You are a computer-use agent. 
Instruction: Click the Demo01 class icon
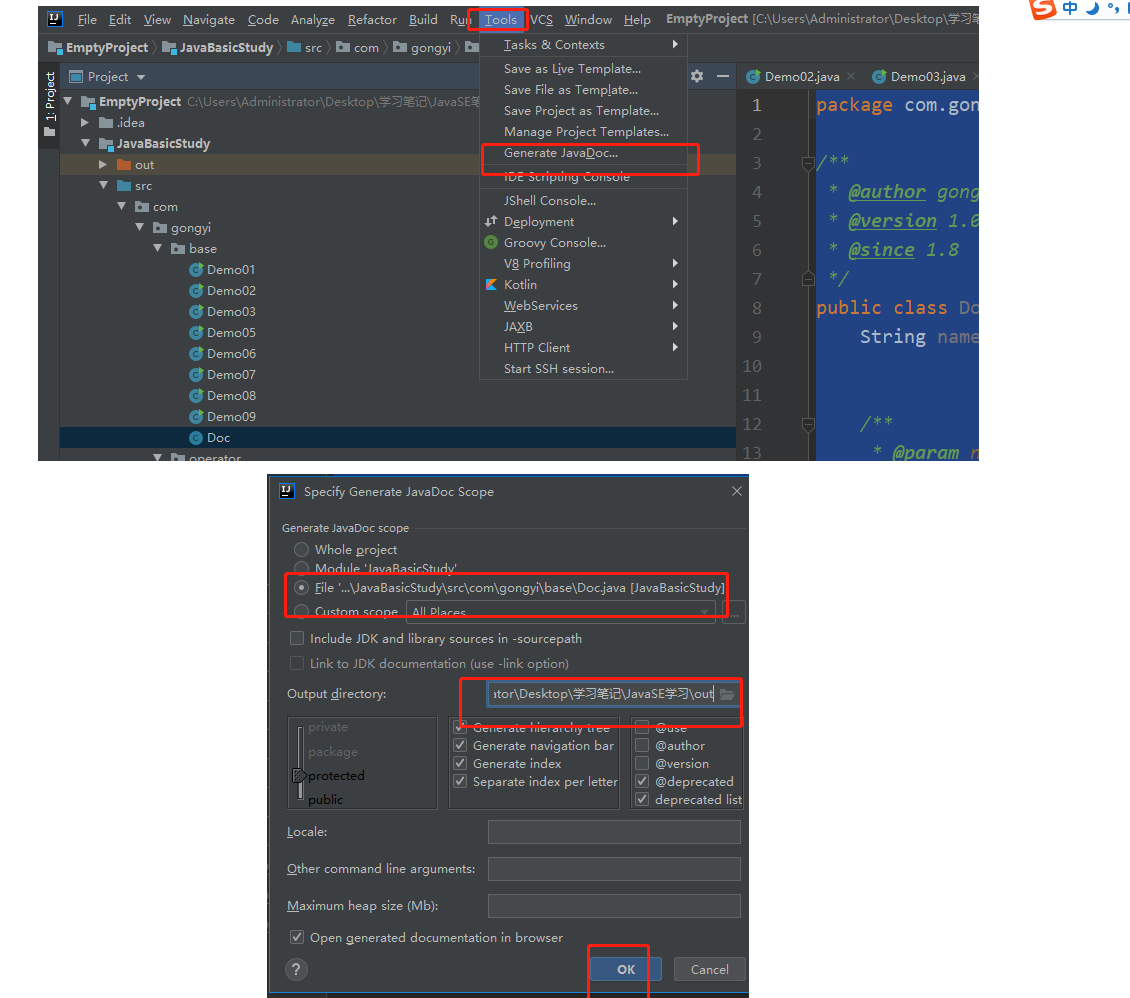coord(196,269)
